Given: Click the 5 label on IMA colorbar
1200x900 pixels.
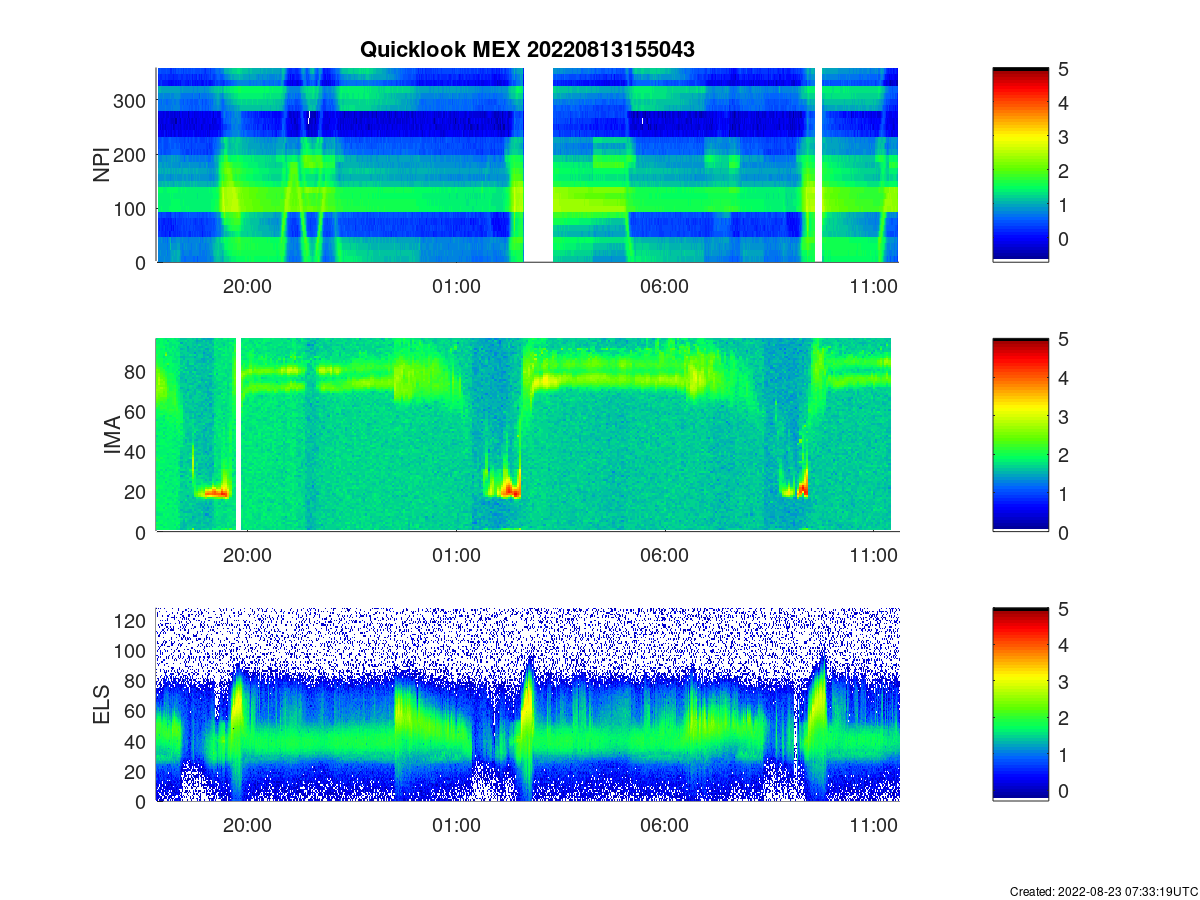Looking at the screenshot, I should [1063, 339].
